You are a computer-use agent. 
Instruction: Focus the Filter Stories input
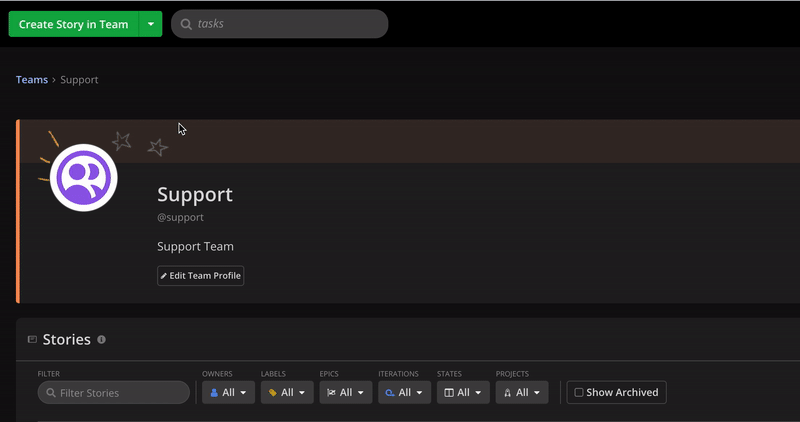(114, 392)
